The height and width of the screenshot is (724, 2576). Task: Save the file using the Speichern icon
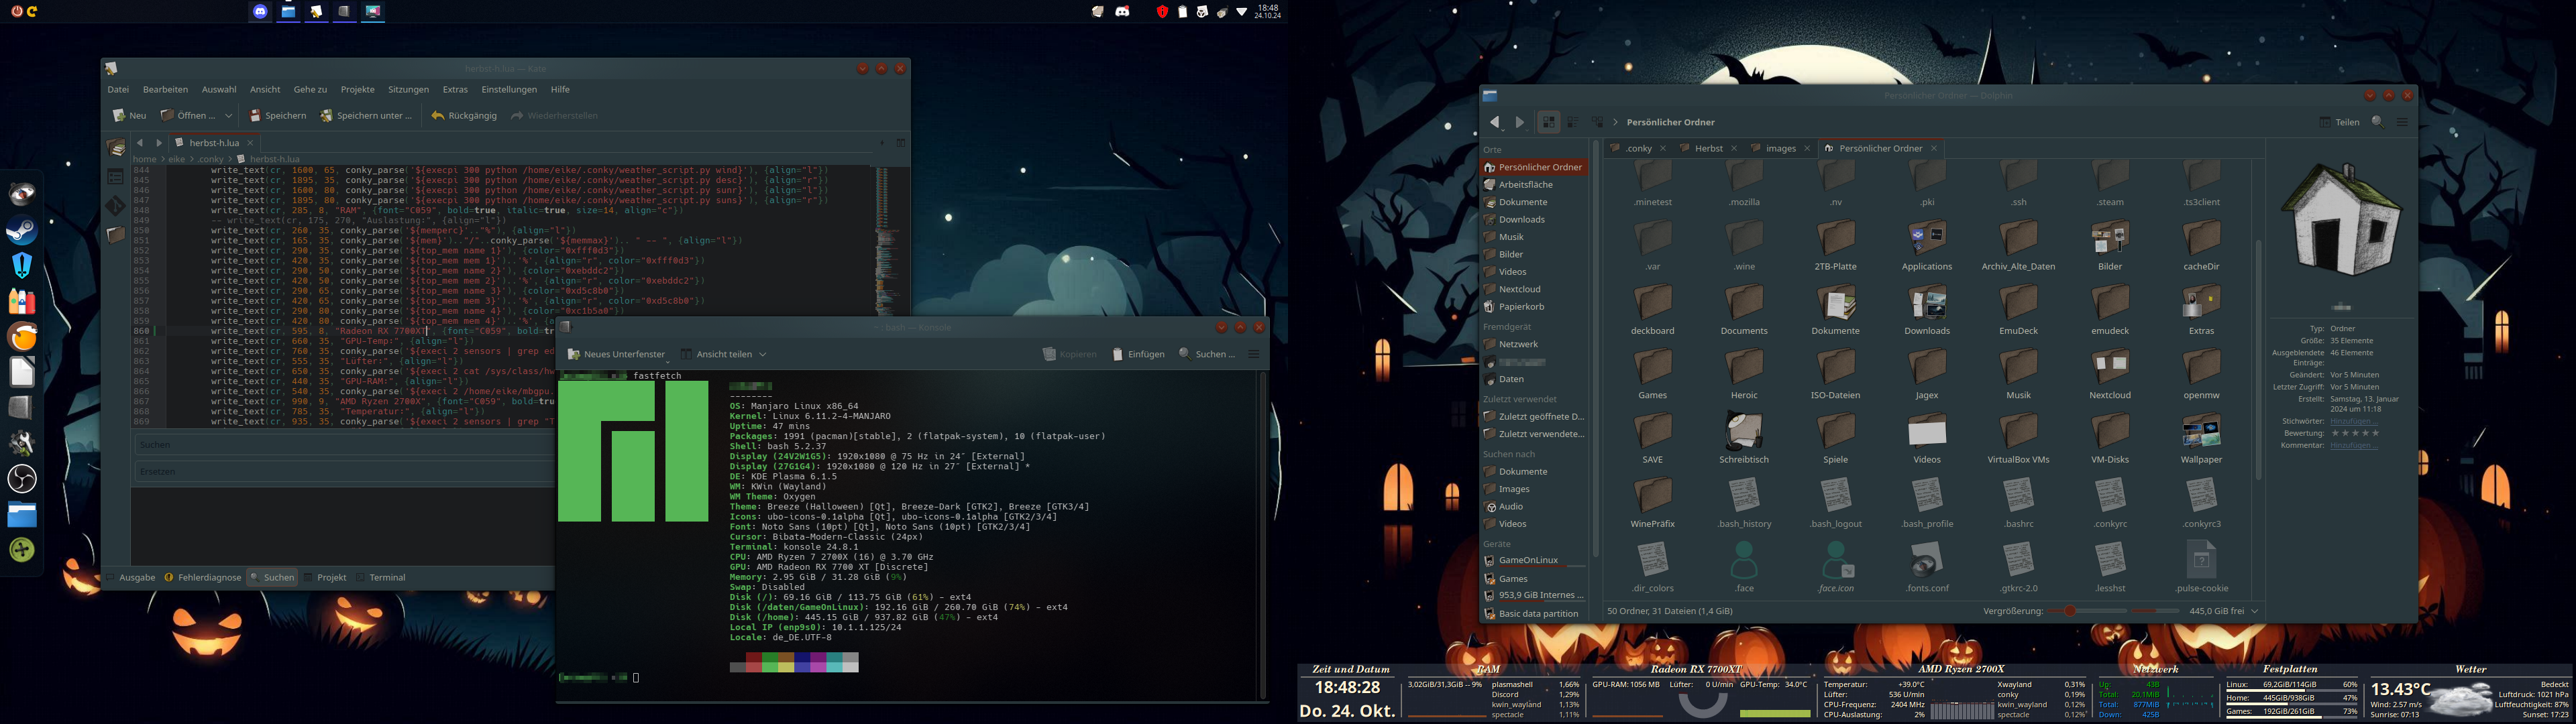[x=278, y=115]
